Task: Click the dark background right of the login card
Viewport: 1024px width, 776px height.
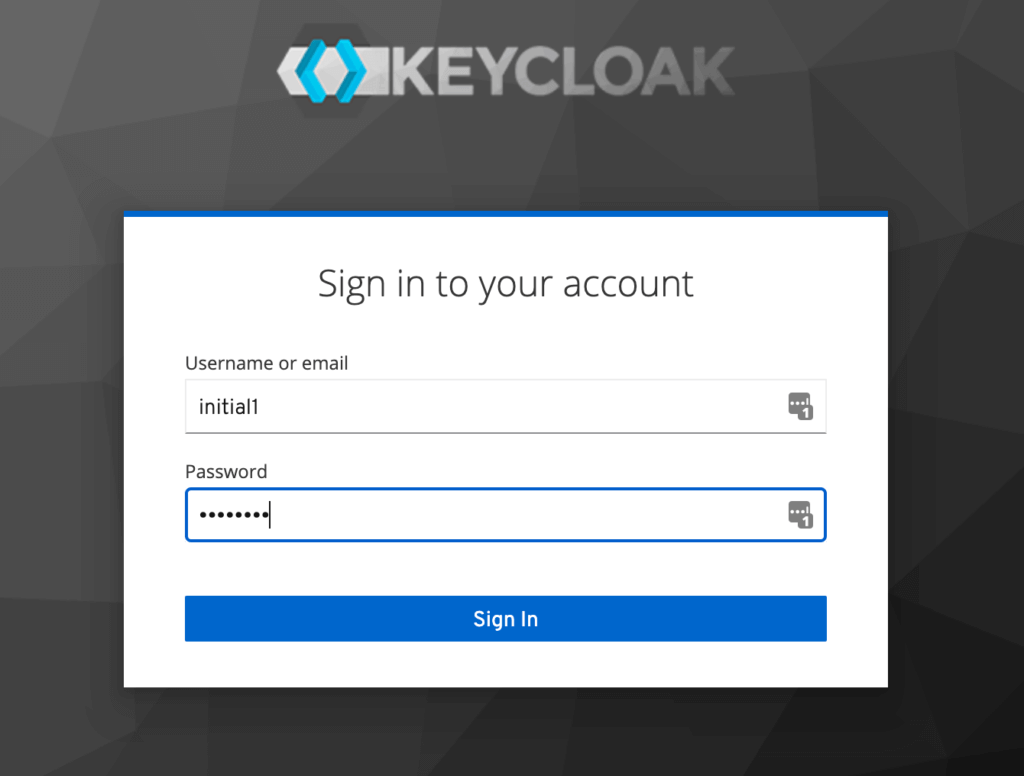Action: click(x=956, y=451)
